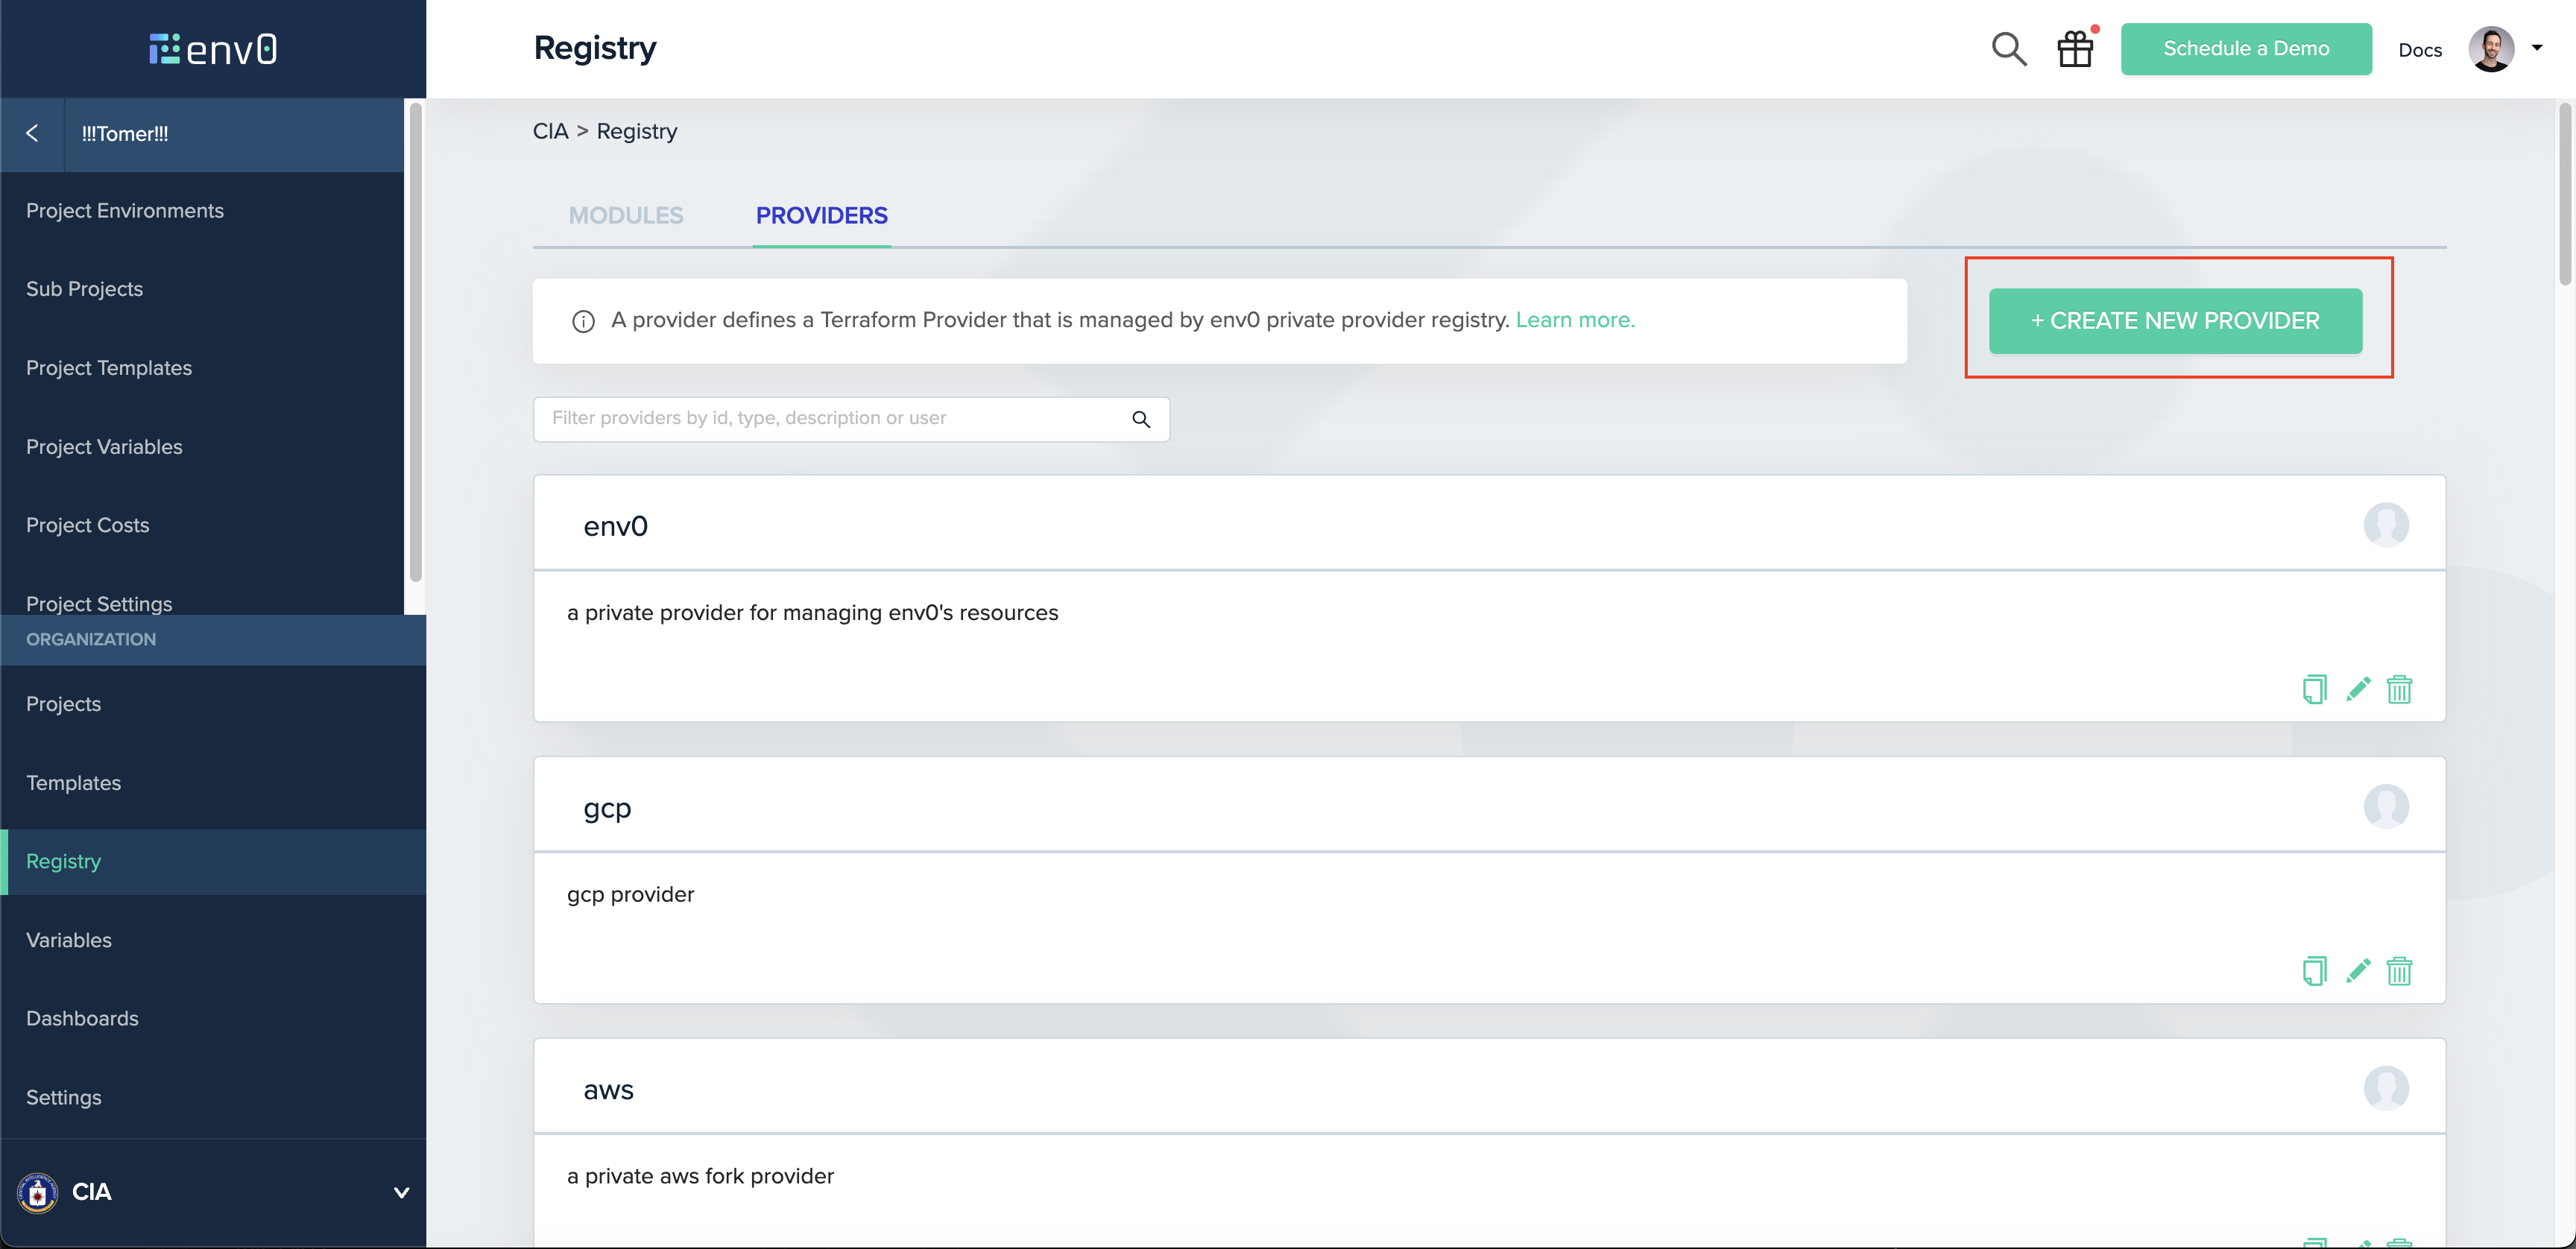Image resolution: width=2576 pixels, height=1249 pixels.
Task: Copy the env0 provider ID
Action: click(2314, 689)
